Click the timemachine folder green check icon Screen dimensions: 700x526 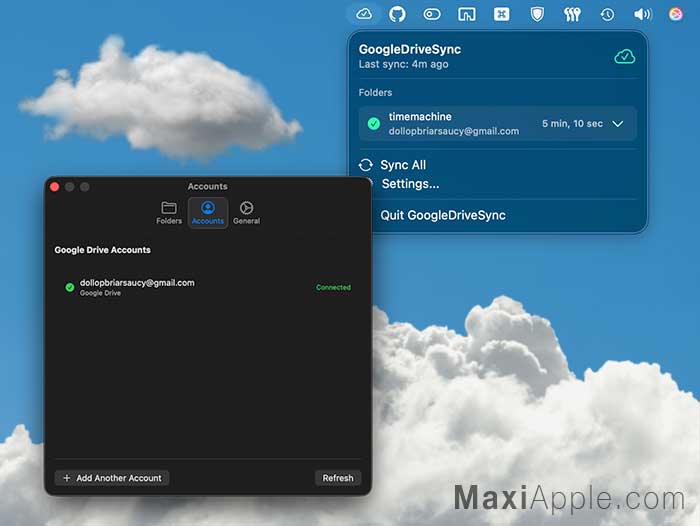374,124
